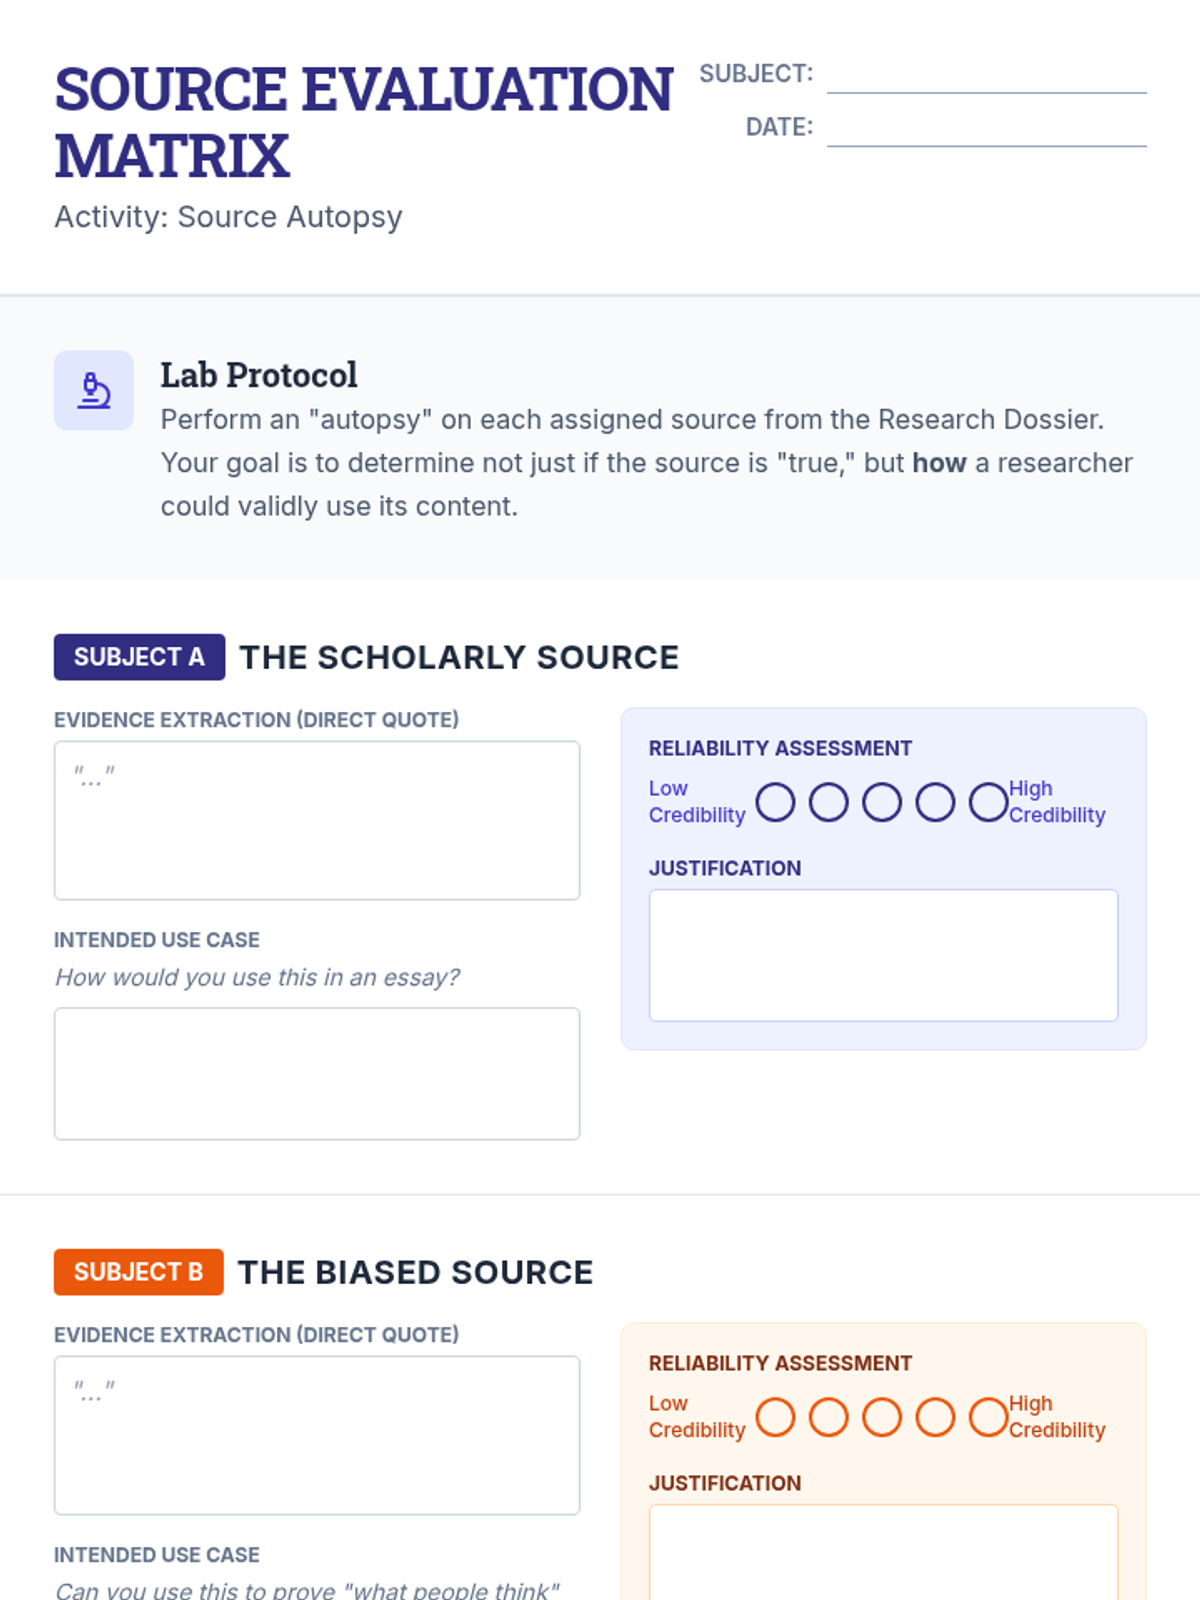Click the microscope Lab Protocol icon
The width and height of the screenshot is (1200, 1600).
coord(94,390)
